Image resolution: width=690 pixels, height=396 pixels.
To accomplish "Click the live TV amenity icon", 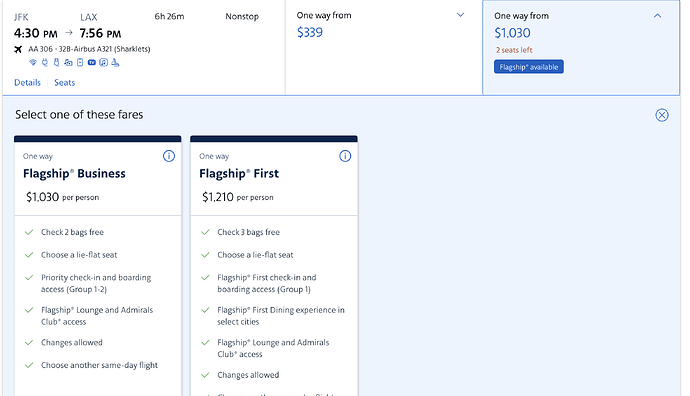I will (x=92, y=62).
